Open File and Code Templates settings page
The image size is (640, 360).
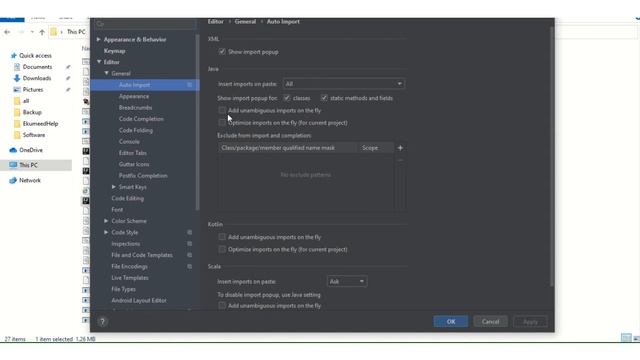(x=142, y=255)
